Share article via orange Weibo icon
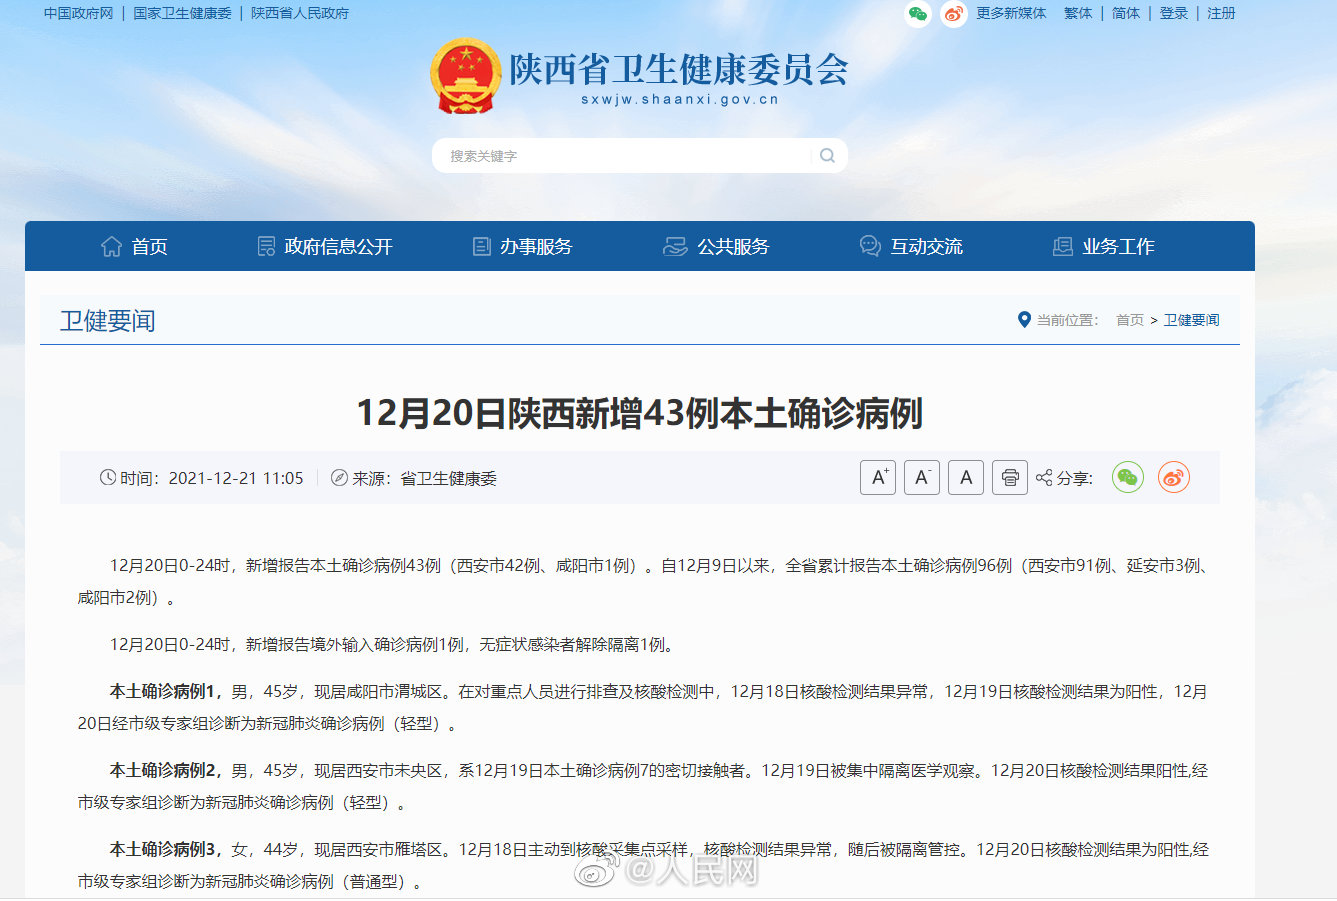The height and width of the screenshot is (901, 1337). [1174, 478]
